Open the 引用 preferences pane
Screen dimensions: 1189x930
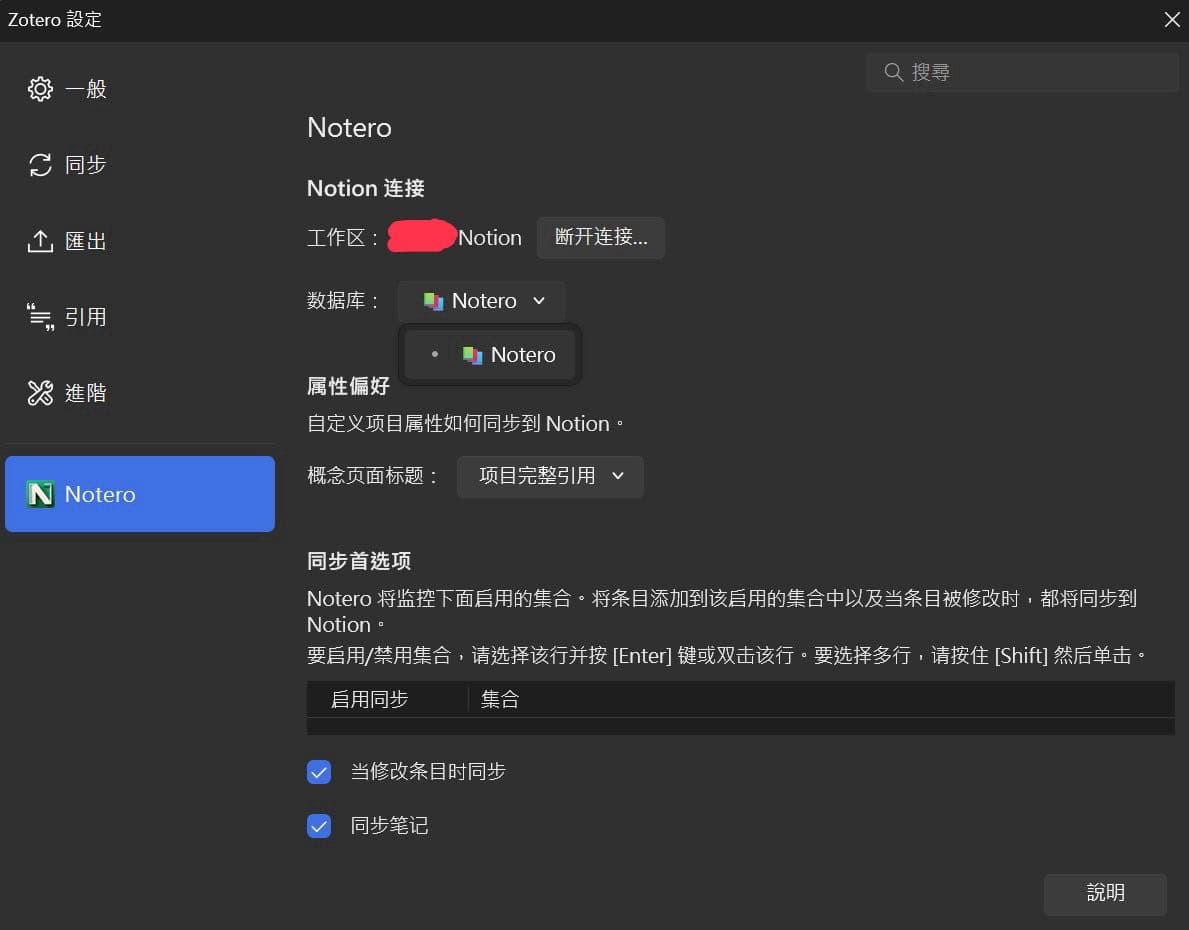tap(140, 317)
